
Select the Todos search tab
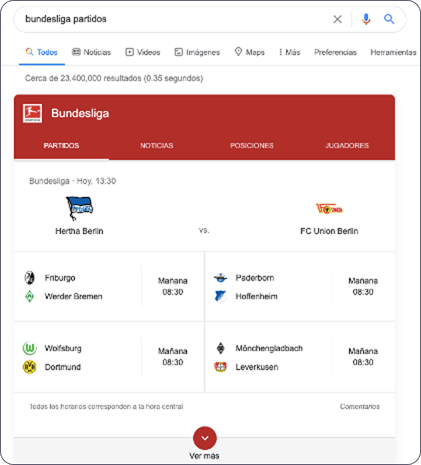(x=42, y=52)
